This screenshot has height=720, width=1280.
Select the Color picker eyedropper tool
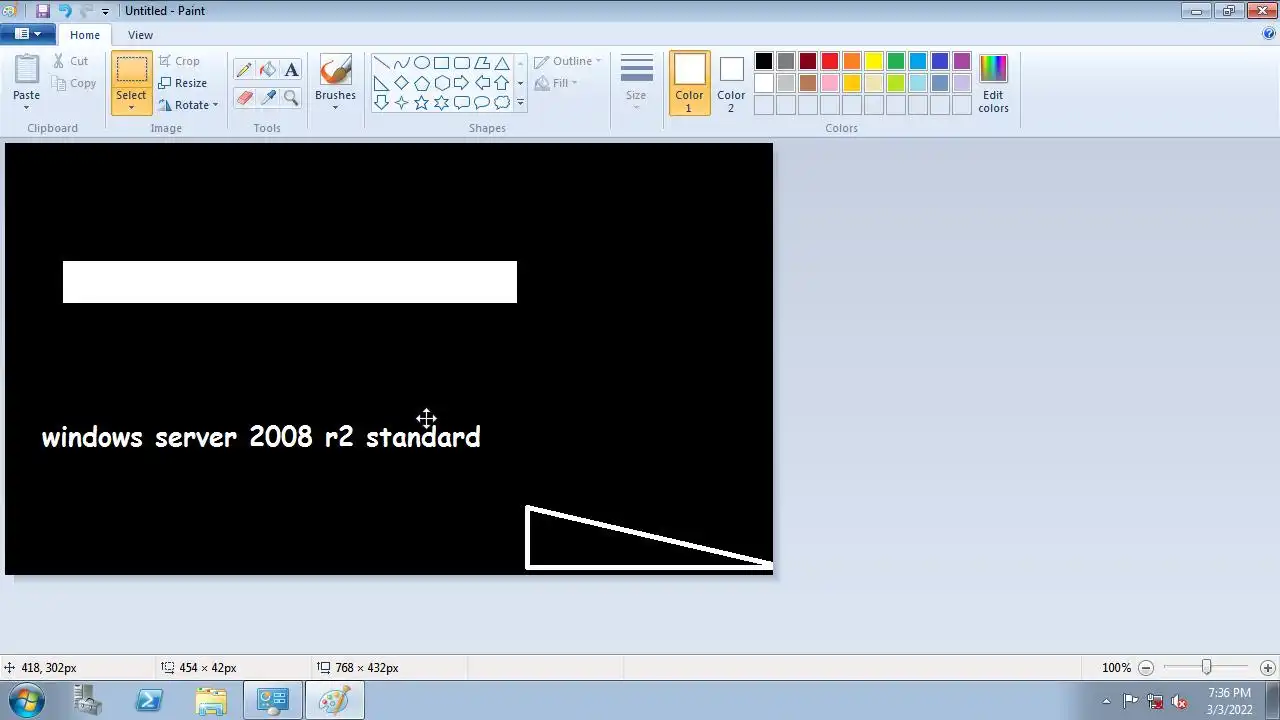point(268,97)
